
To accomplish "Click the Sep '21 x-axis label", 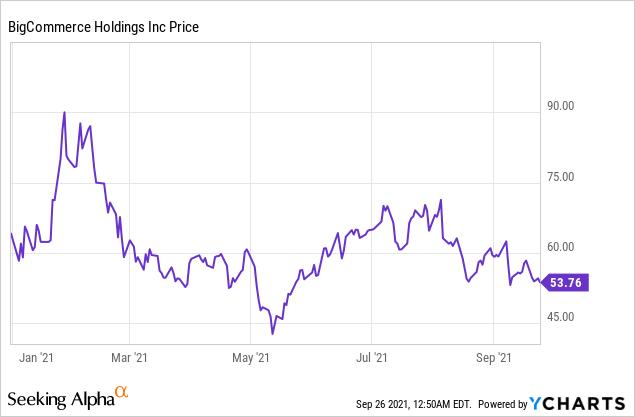I will click(x=494, y=355).
